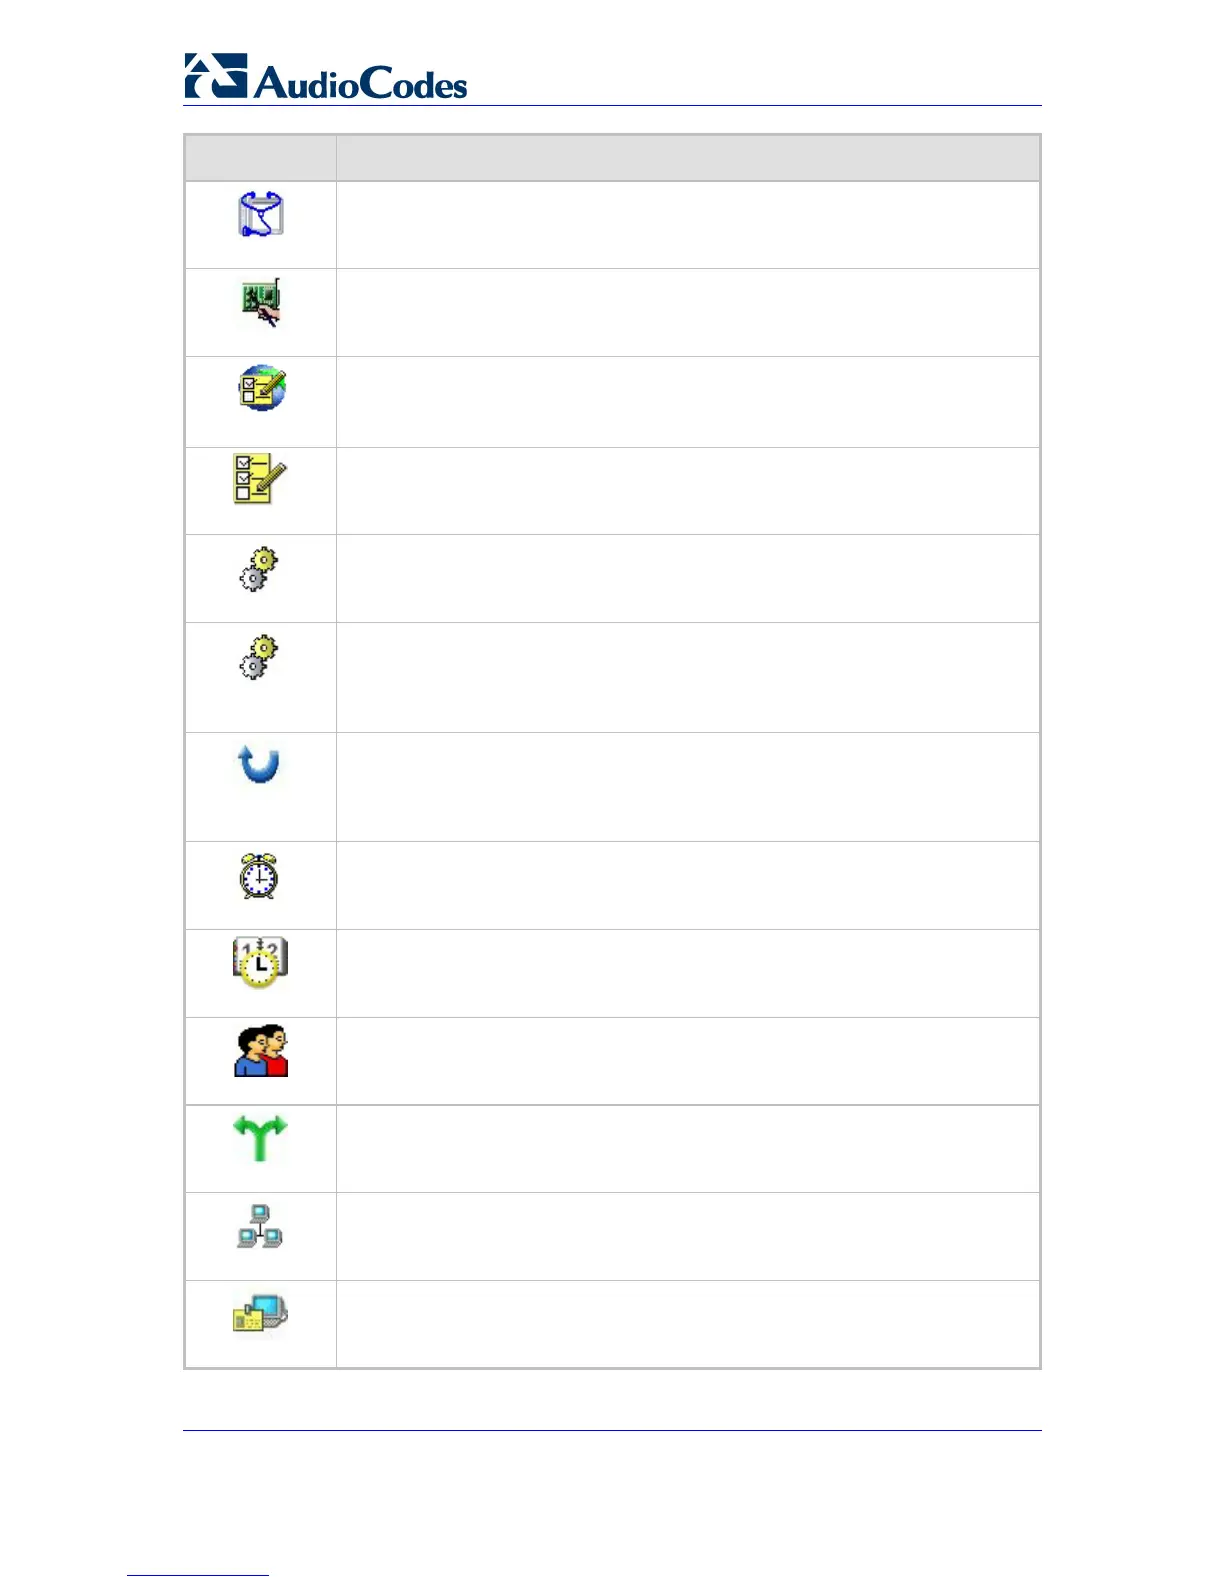Click the description cell beside the two people icon
This screenshot has width=1224, height=1584.
coord(688,1061)
